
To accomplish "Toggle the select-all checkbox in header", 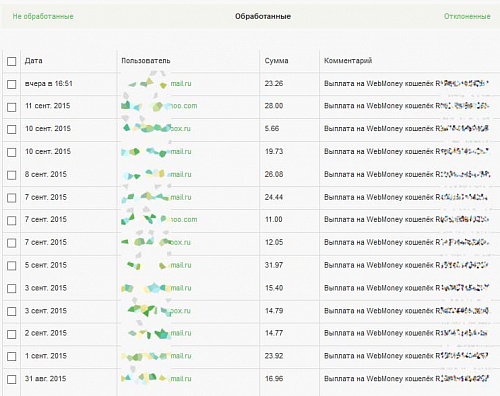I will [x=12, y=61].
